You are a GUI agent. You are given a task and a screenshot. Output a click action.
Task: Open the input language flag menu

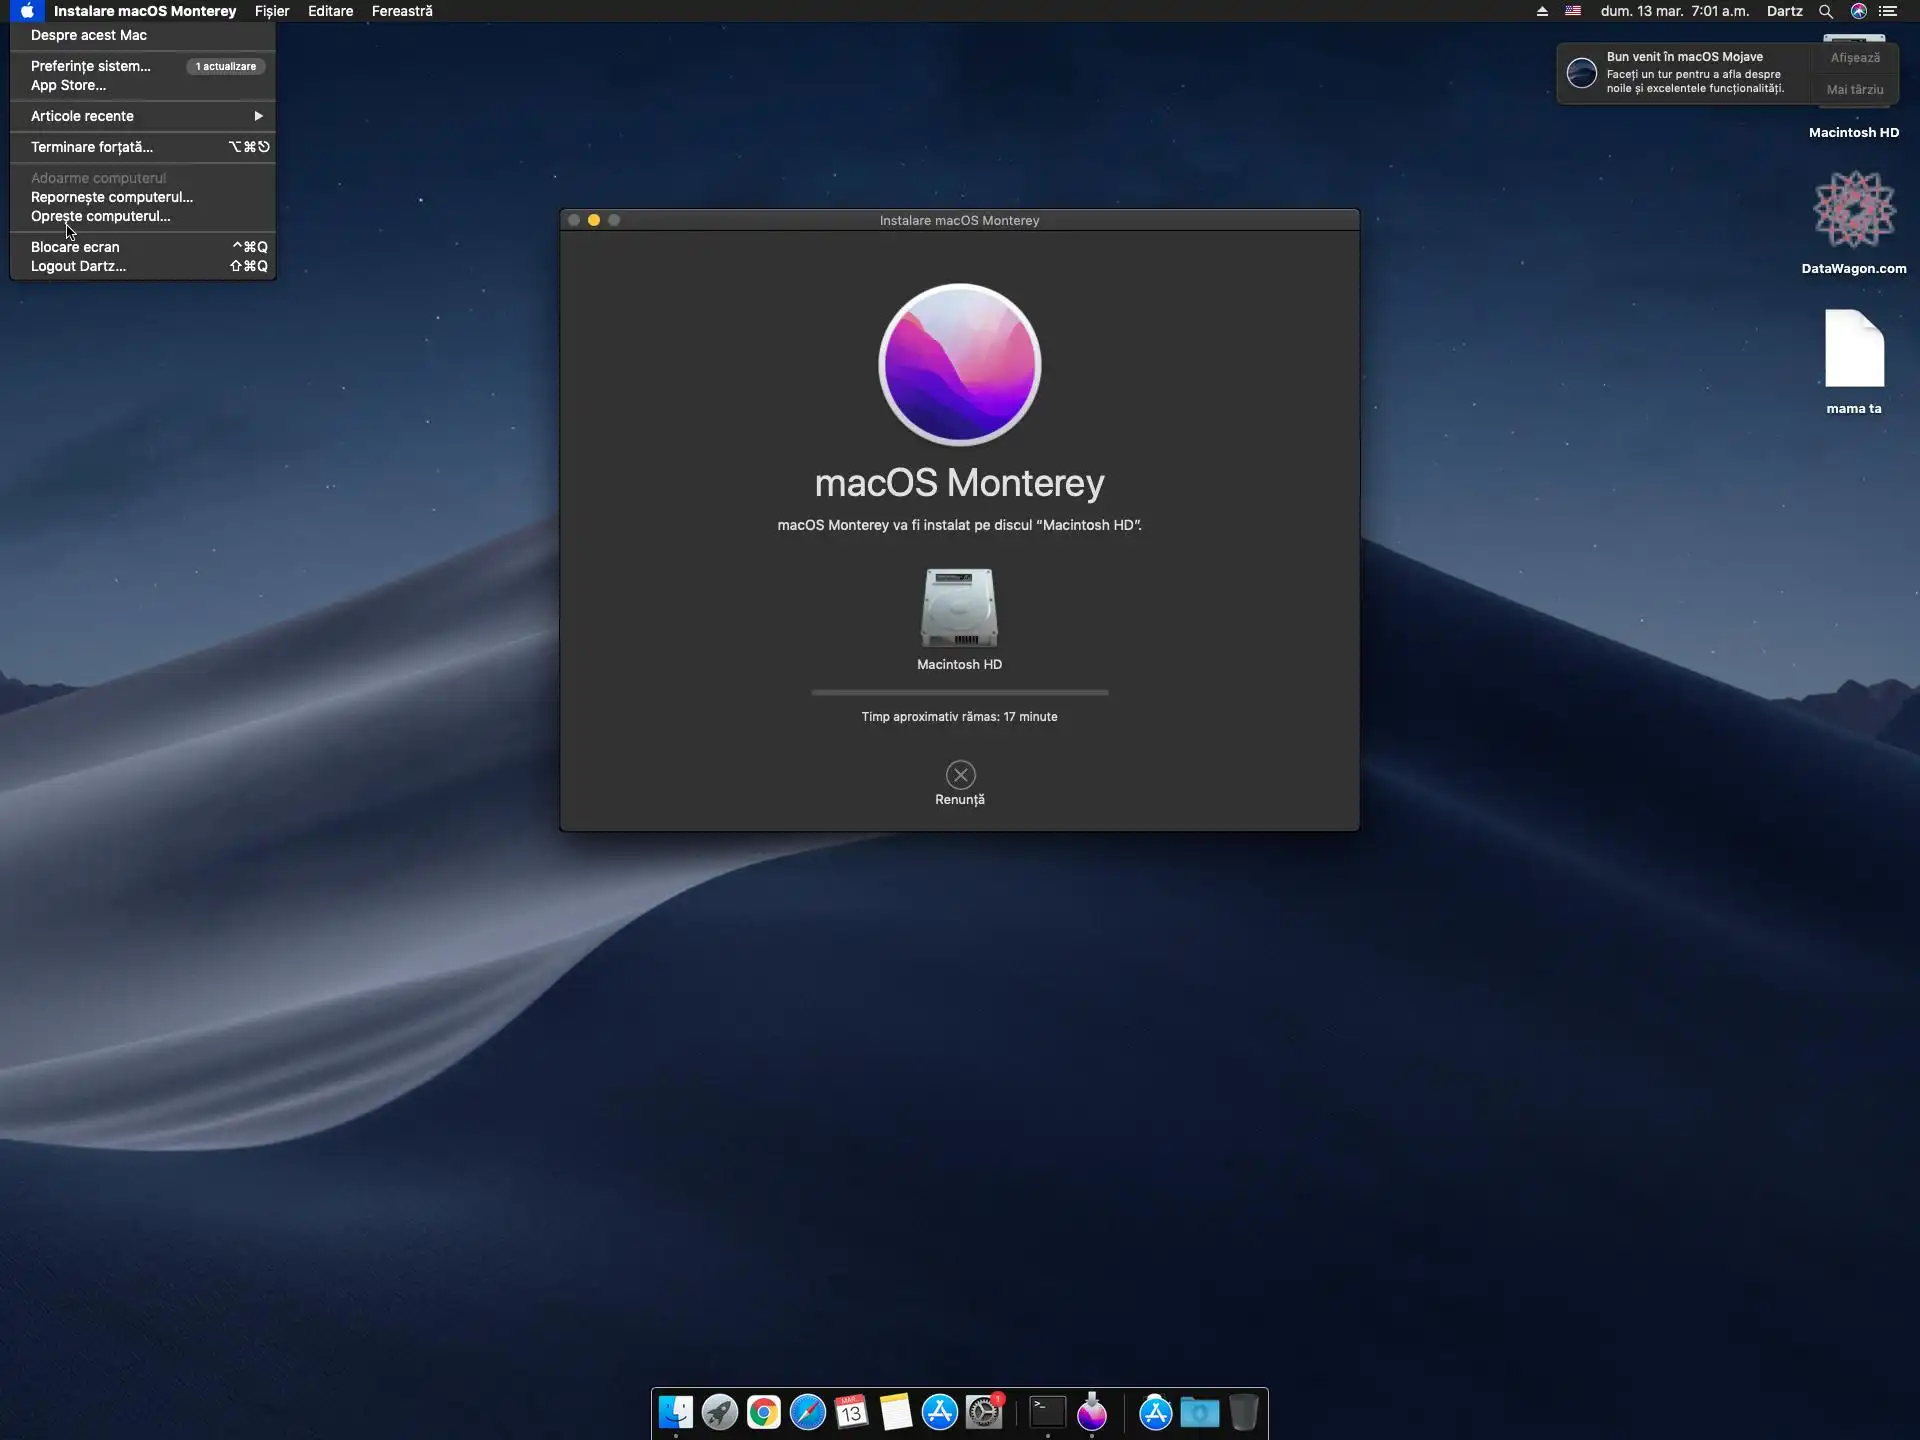pos(1573,11)
